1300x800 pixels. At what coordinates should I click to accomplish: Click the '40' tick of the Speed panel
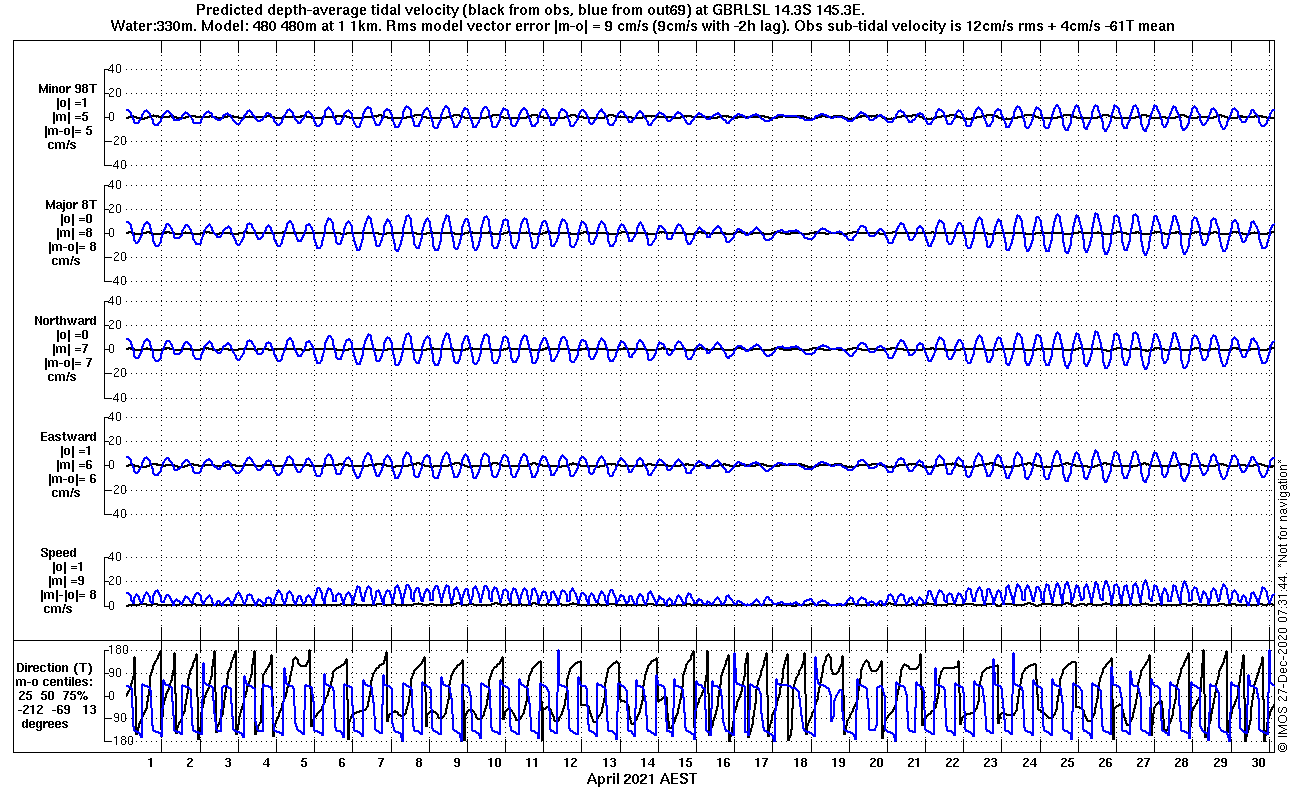114,556
